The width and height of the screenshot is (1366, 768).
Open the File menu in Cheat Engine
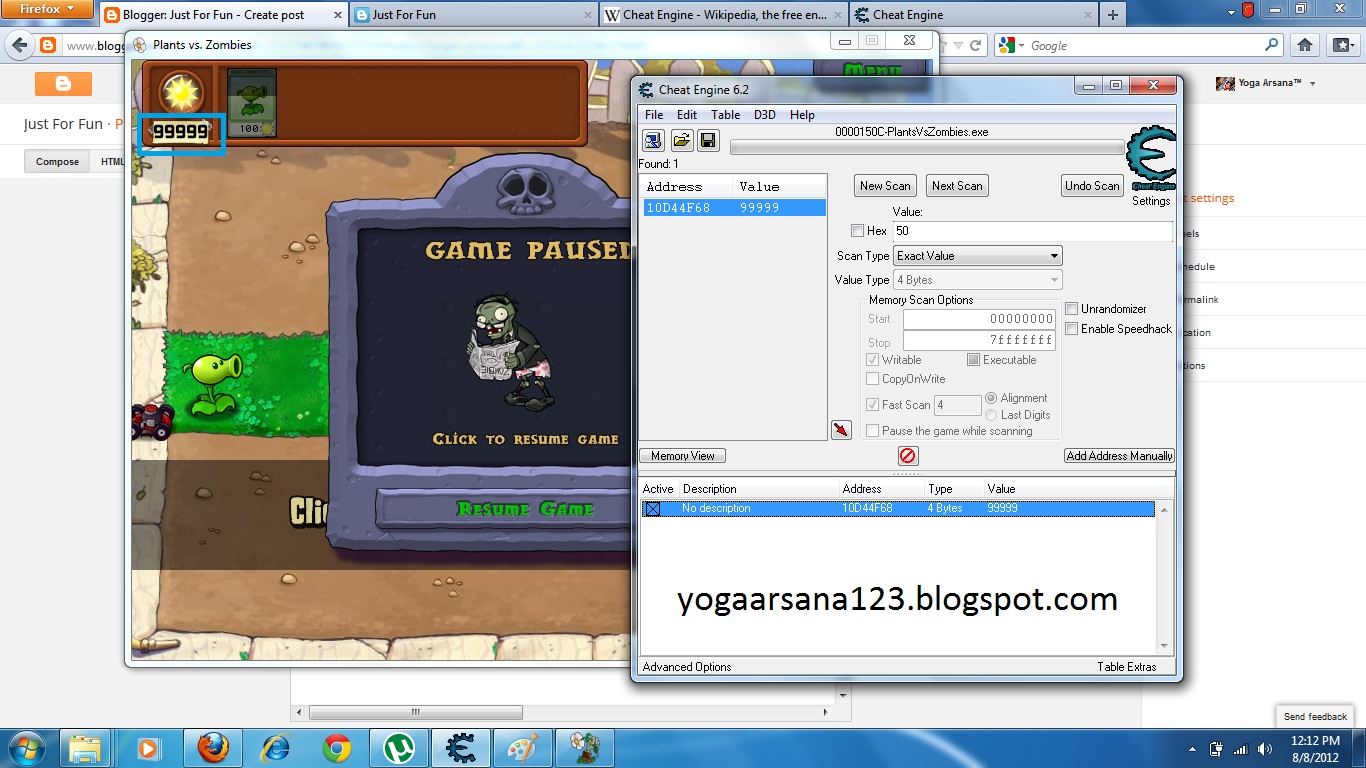[654, 115]
